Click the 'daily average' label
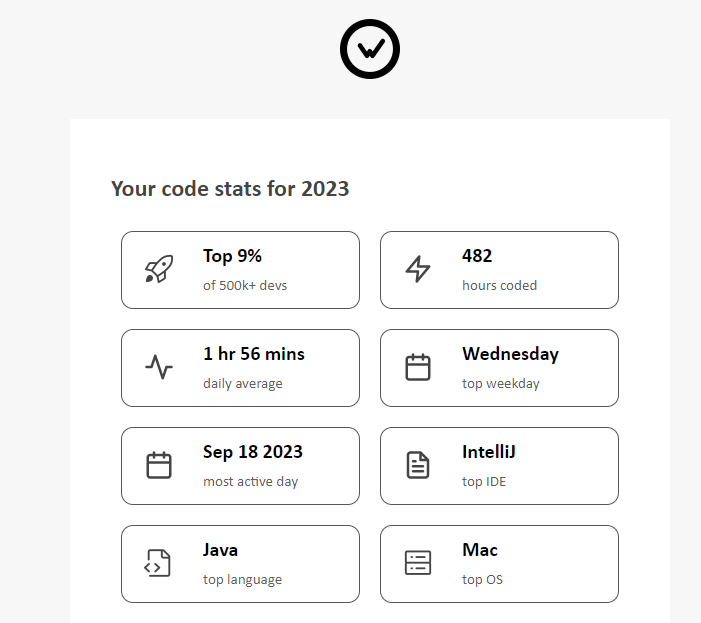 243,383
